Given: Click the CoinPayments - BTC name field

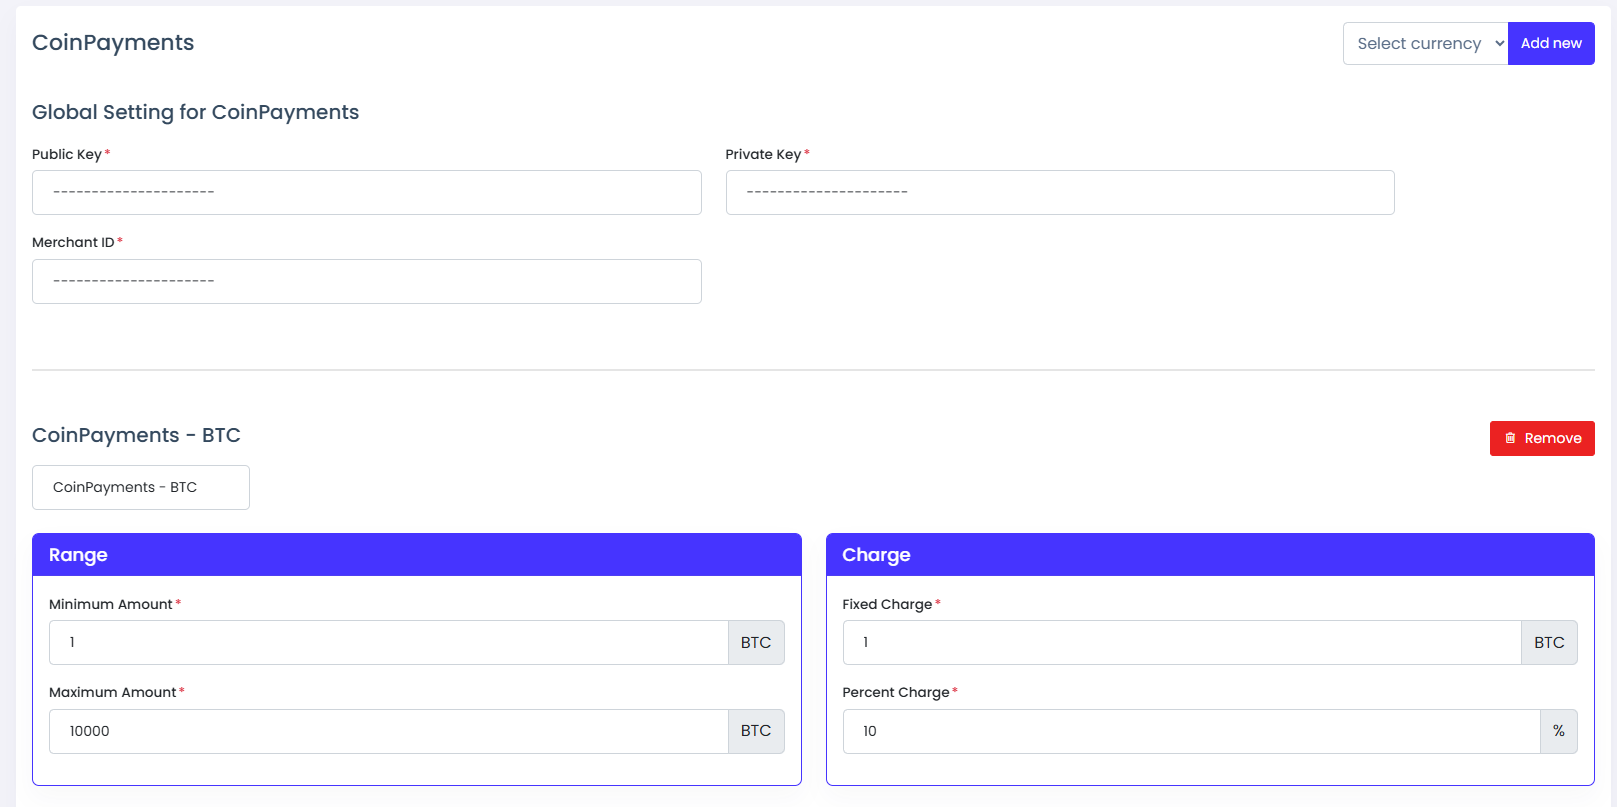Looking at the screenshot, I should [x=141, y=487].
